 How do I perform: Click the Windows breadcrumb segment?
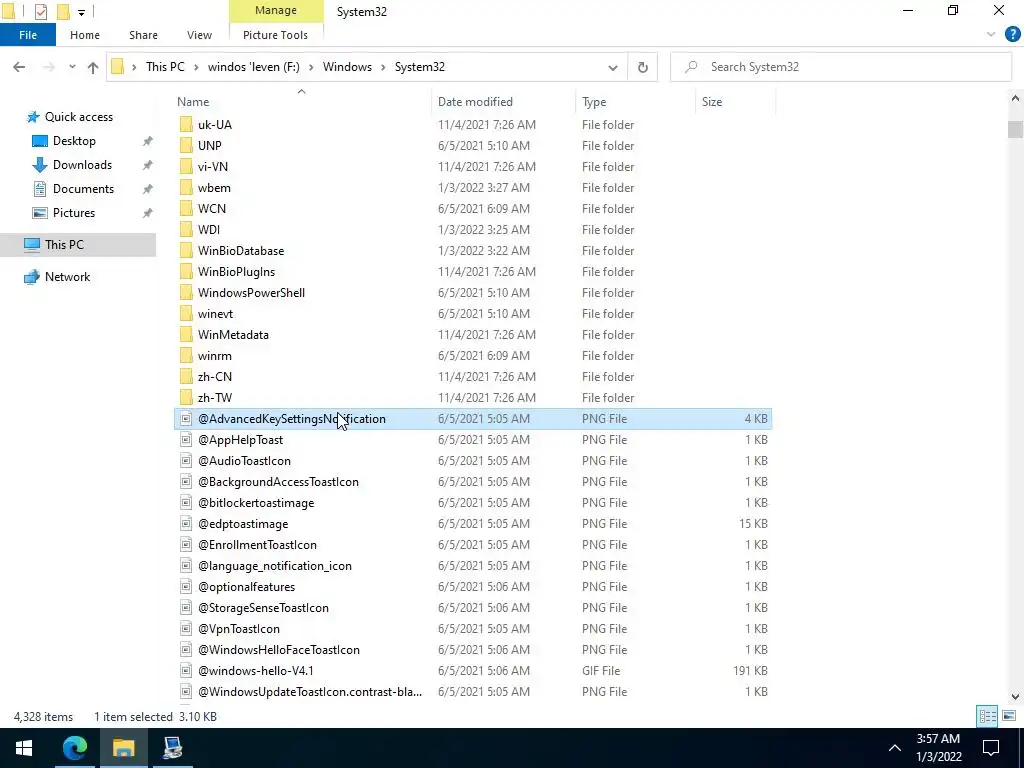tap(347, 67)
